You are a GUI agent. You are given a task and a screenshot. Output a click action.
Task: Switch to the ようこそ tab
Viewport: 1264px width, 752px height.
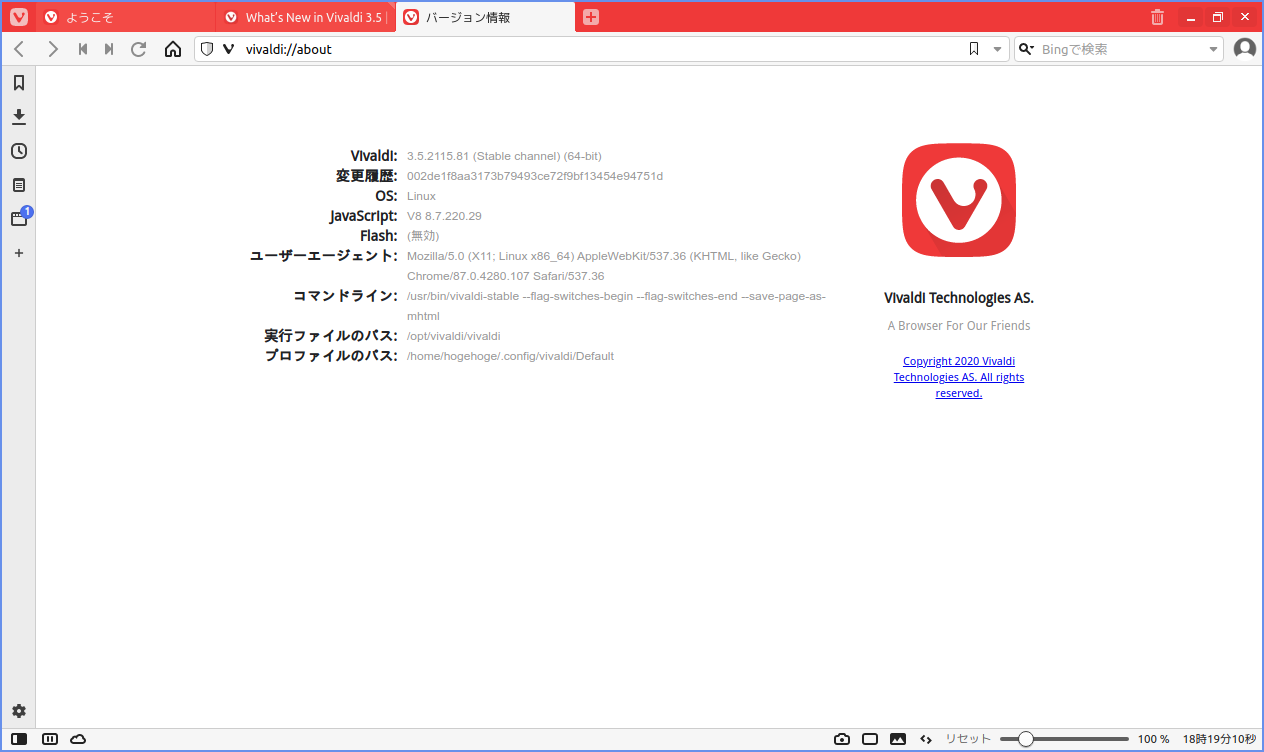[126, 17]
